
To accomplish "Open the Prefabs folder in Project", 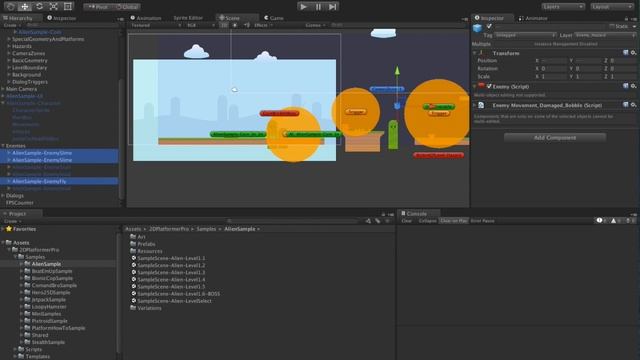I will [x=146, y=244].
